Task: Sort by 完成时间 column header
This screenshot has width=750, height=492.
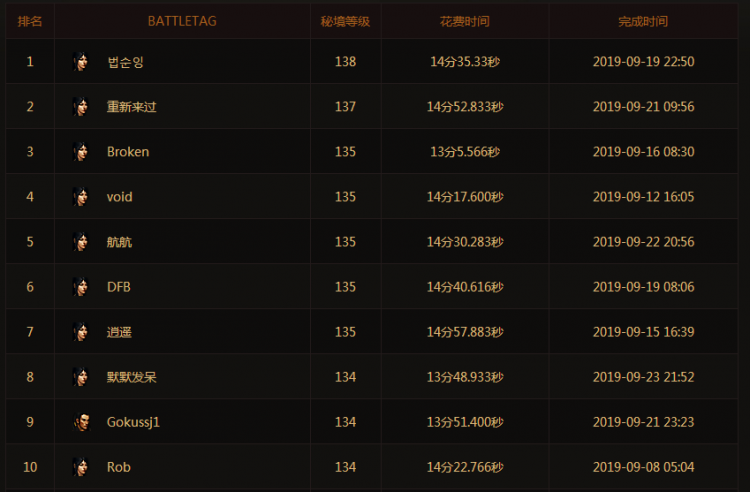Action: pyautogui.click(x=643, y=21)
